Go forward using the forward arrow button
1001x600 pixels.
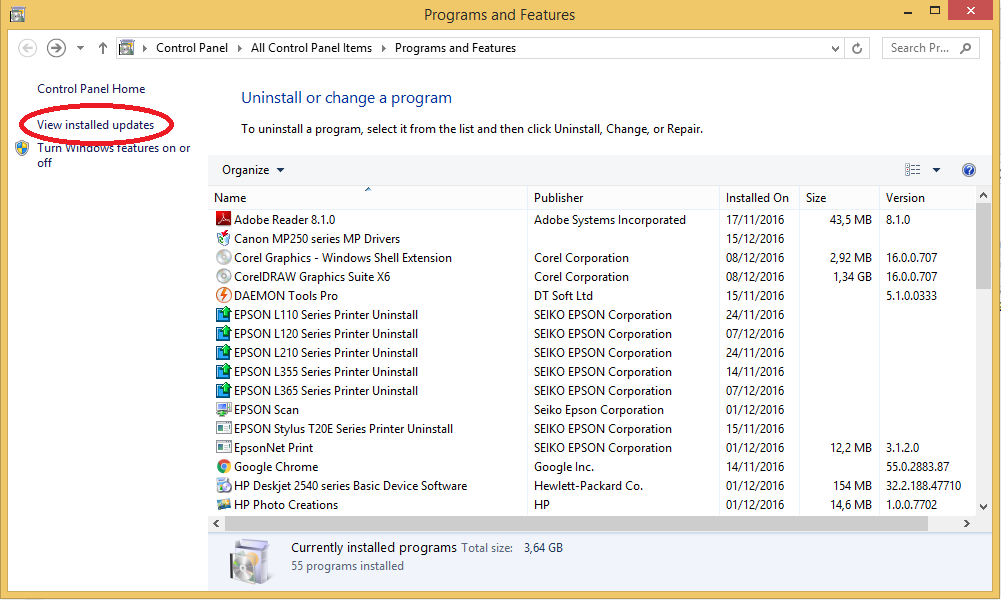click(x=56, y=48)
